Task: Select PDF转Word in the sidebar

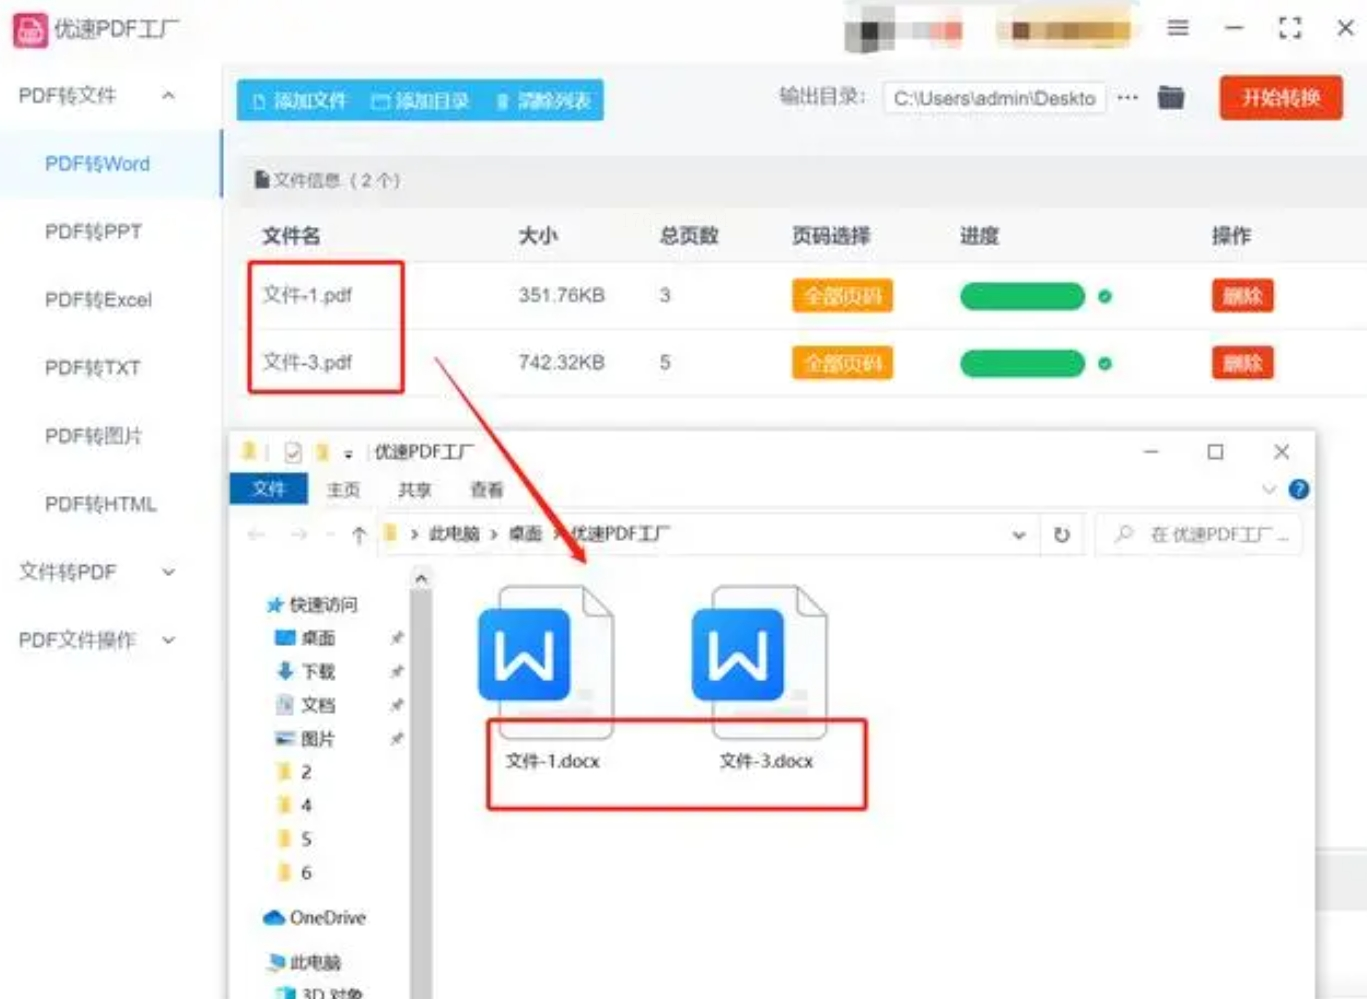Action: click(97, 163)
